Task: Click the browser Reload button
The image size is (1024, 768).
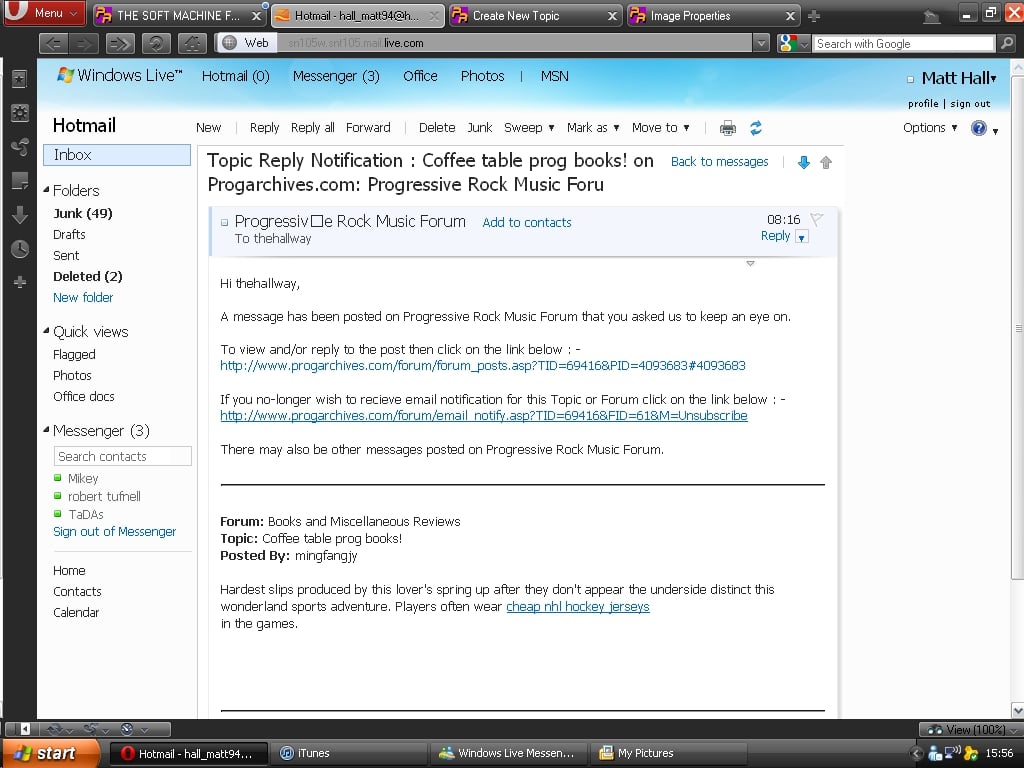Action: [156, 43]
